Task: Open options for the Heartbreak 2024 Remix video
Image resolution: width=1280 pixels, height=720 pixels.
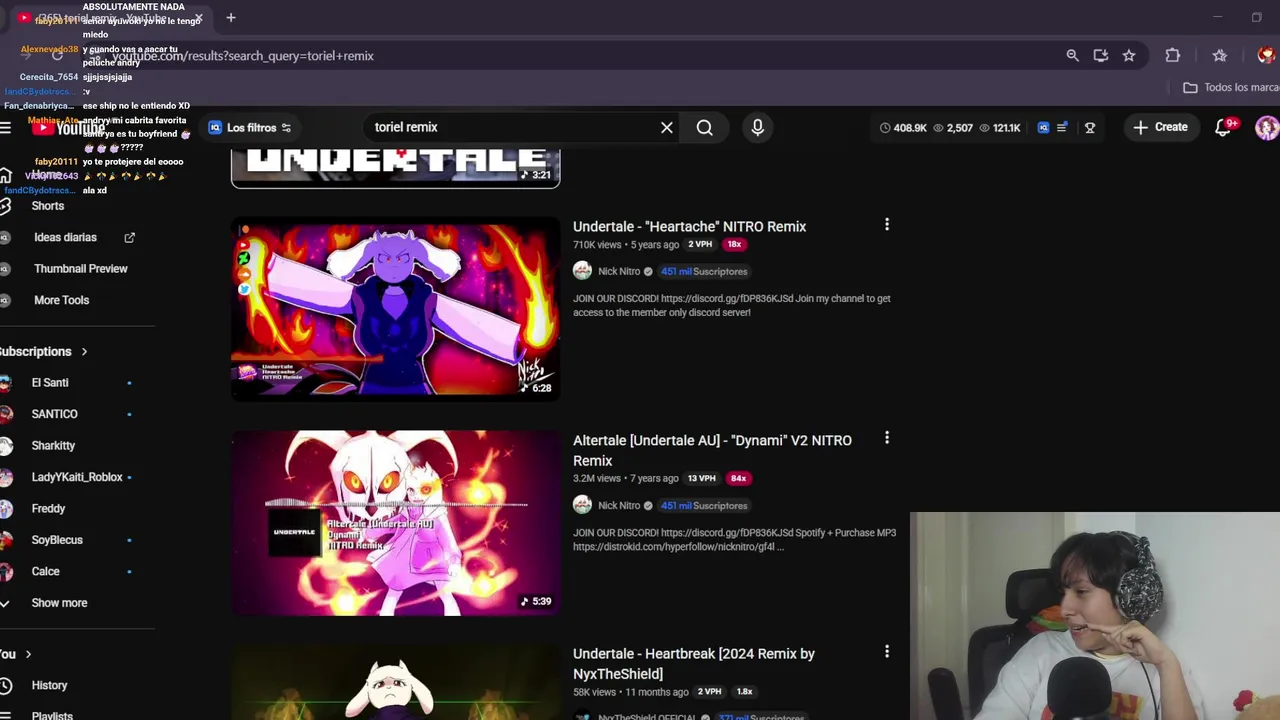Action: (886, 652)
